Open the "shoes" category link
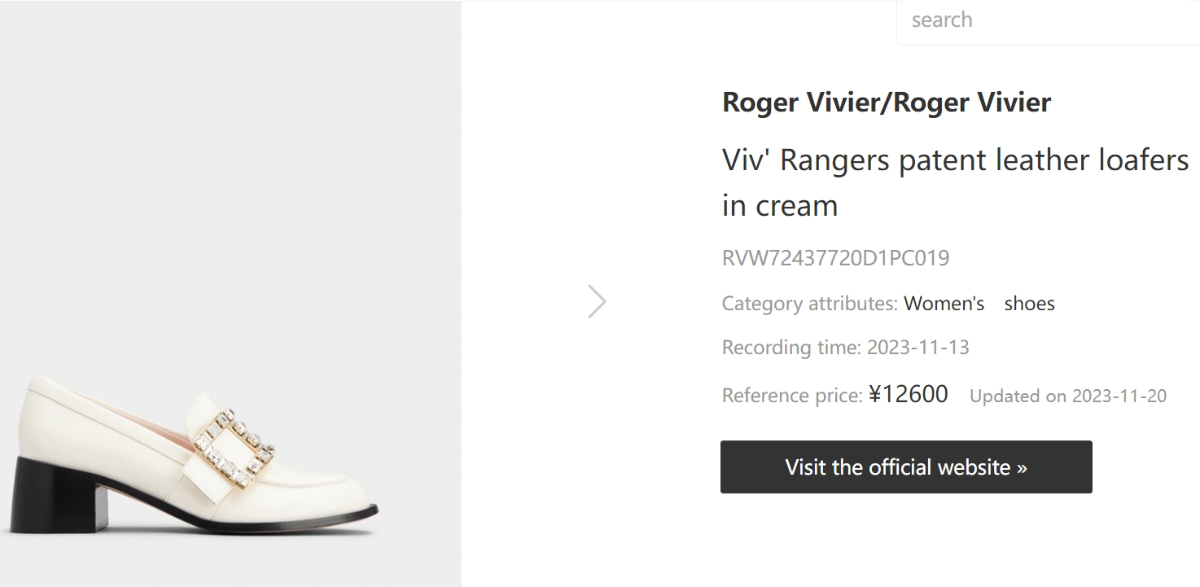Viewport: 1200px width, 587px height. point(1029,303)
